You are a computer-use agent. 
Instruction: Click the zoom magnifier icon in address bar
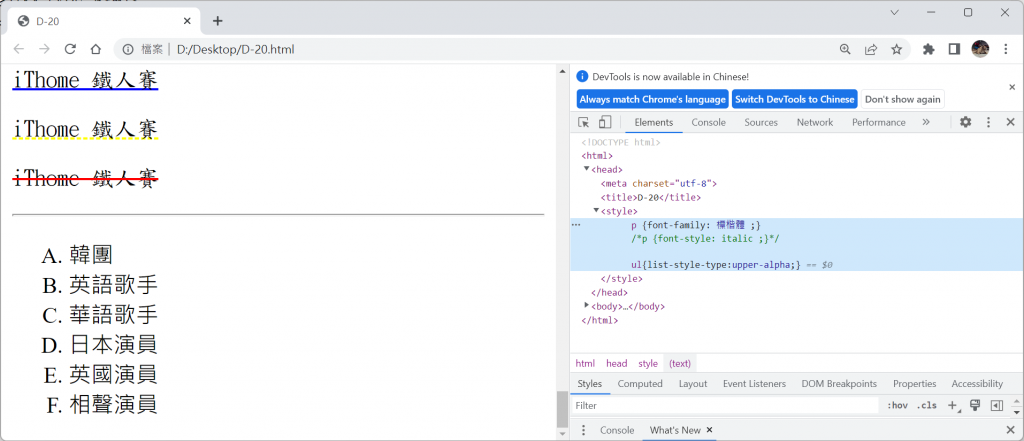[x=845, y=49]
